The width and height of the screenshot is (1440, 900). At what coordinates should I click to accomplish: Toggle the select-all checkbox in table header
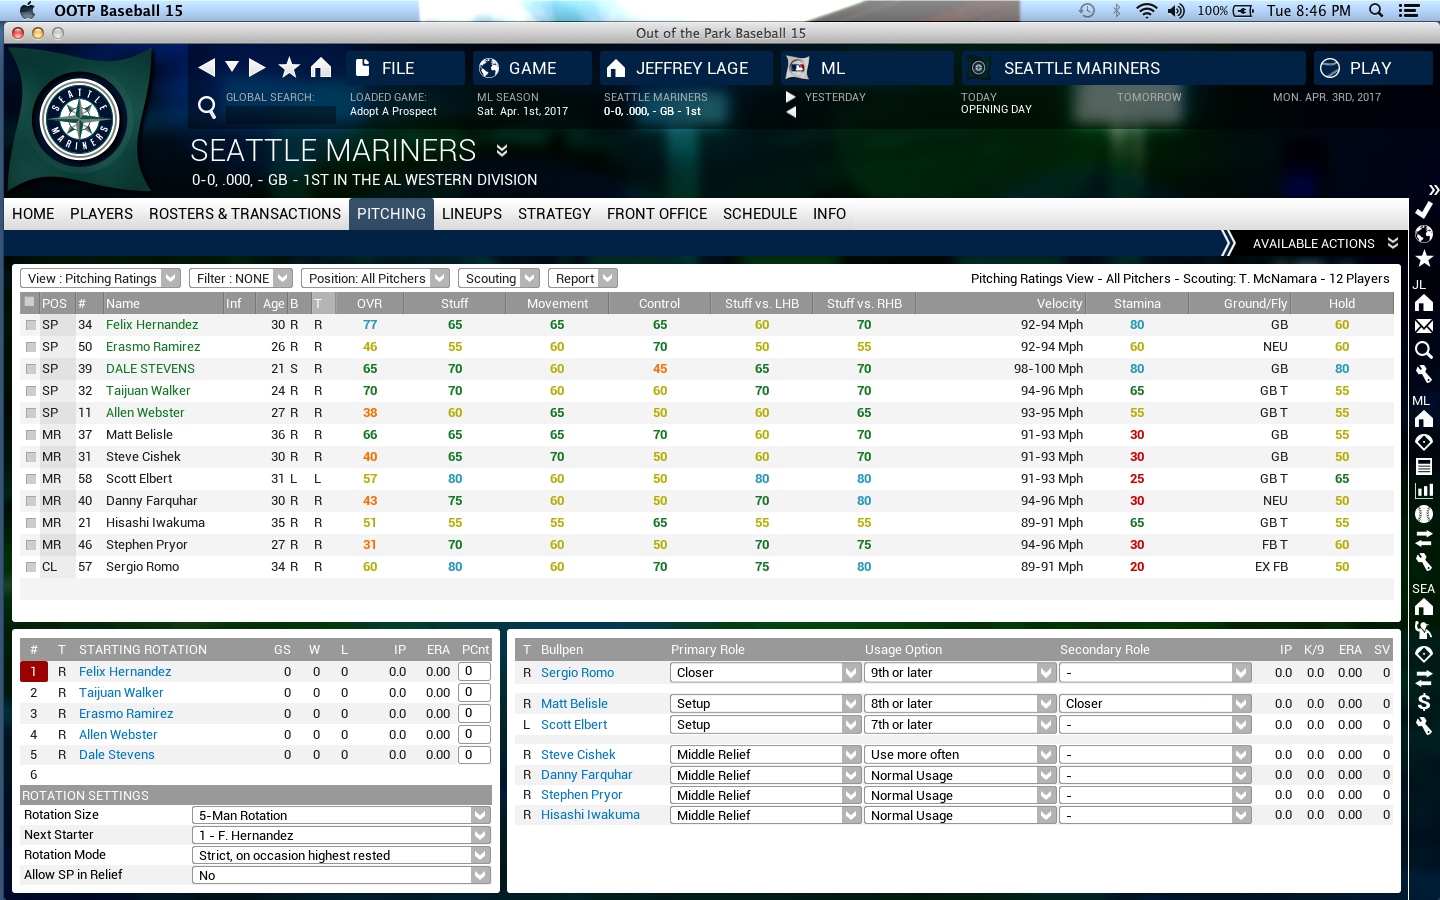tap(30, 302)
